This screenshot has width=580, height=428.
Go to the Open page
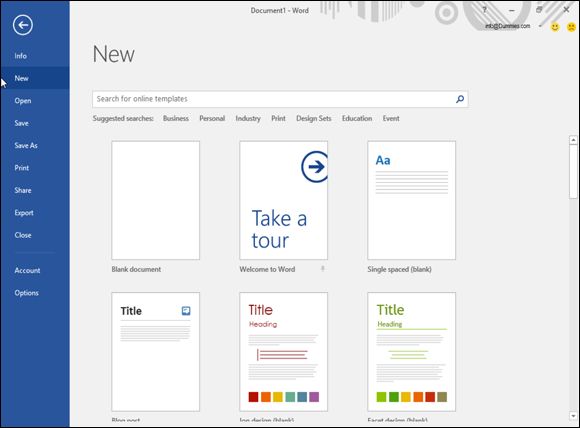point(35,101)
